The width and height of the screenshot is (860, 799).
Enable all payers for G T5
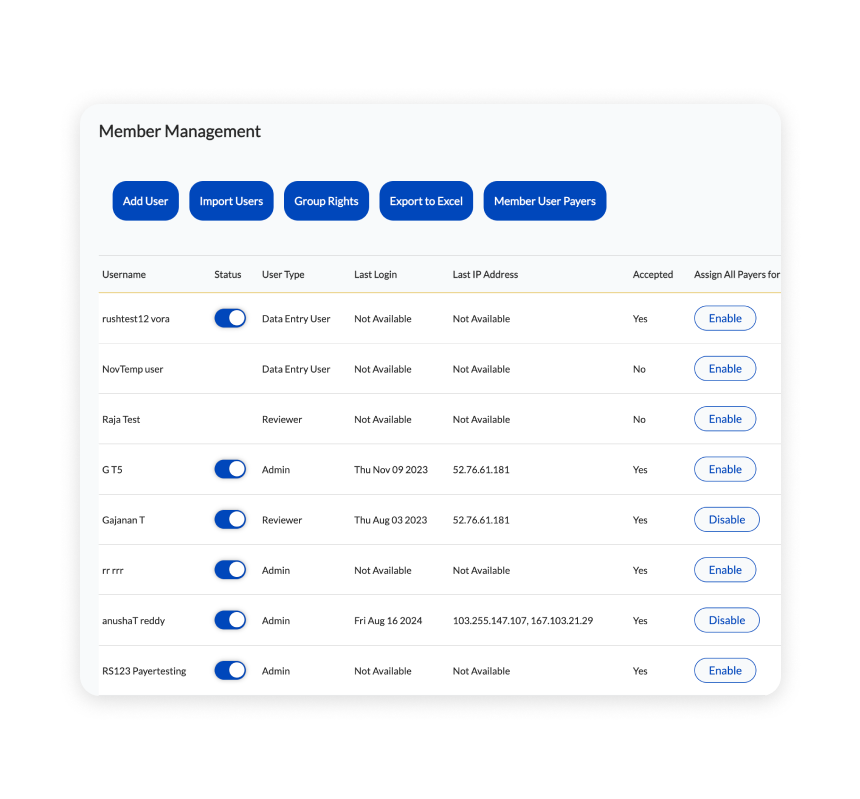[725, 469]
